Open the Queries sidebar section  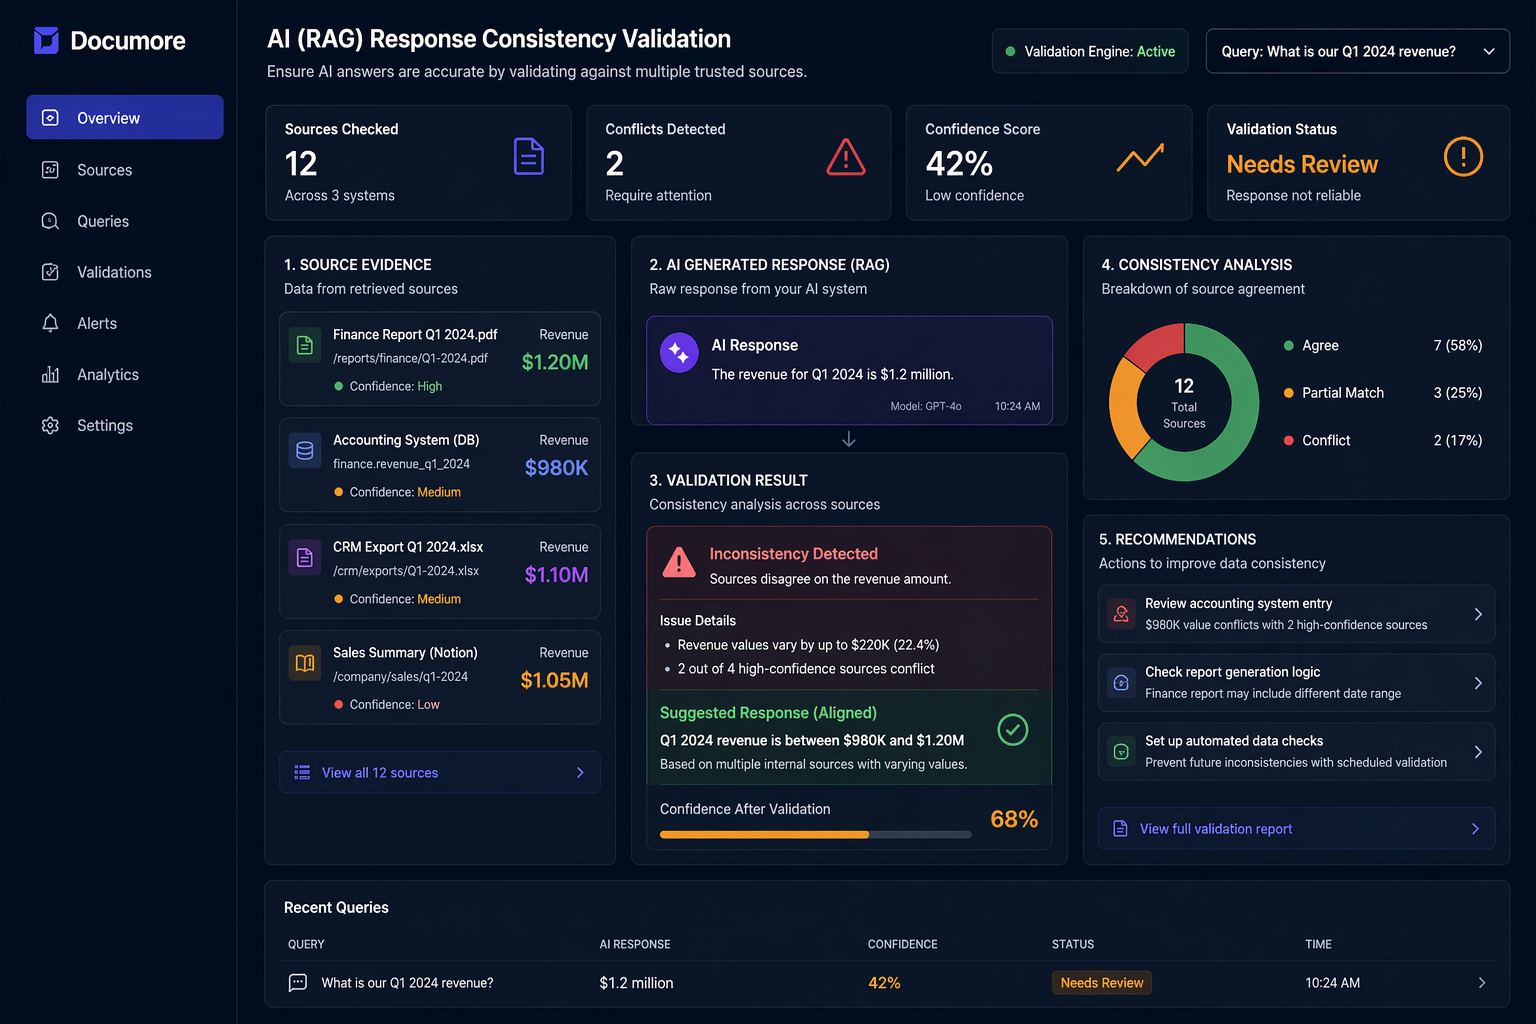pos(125,221)
